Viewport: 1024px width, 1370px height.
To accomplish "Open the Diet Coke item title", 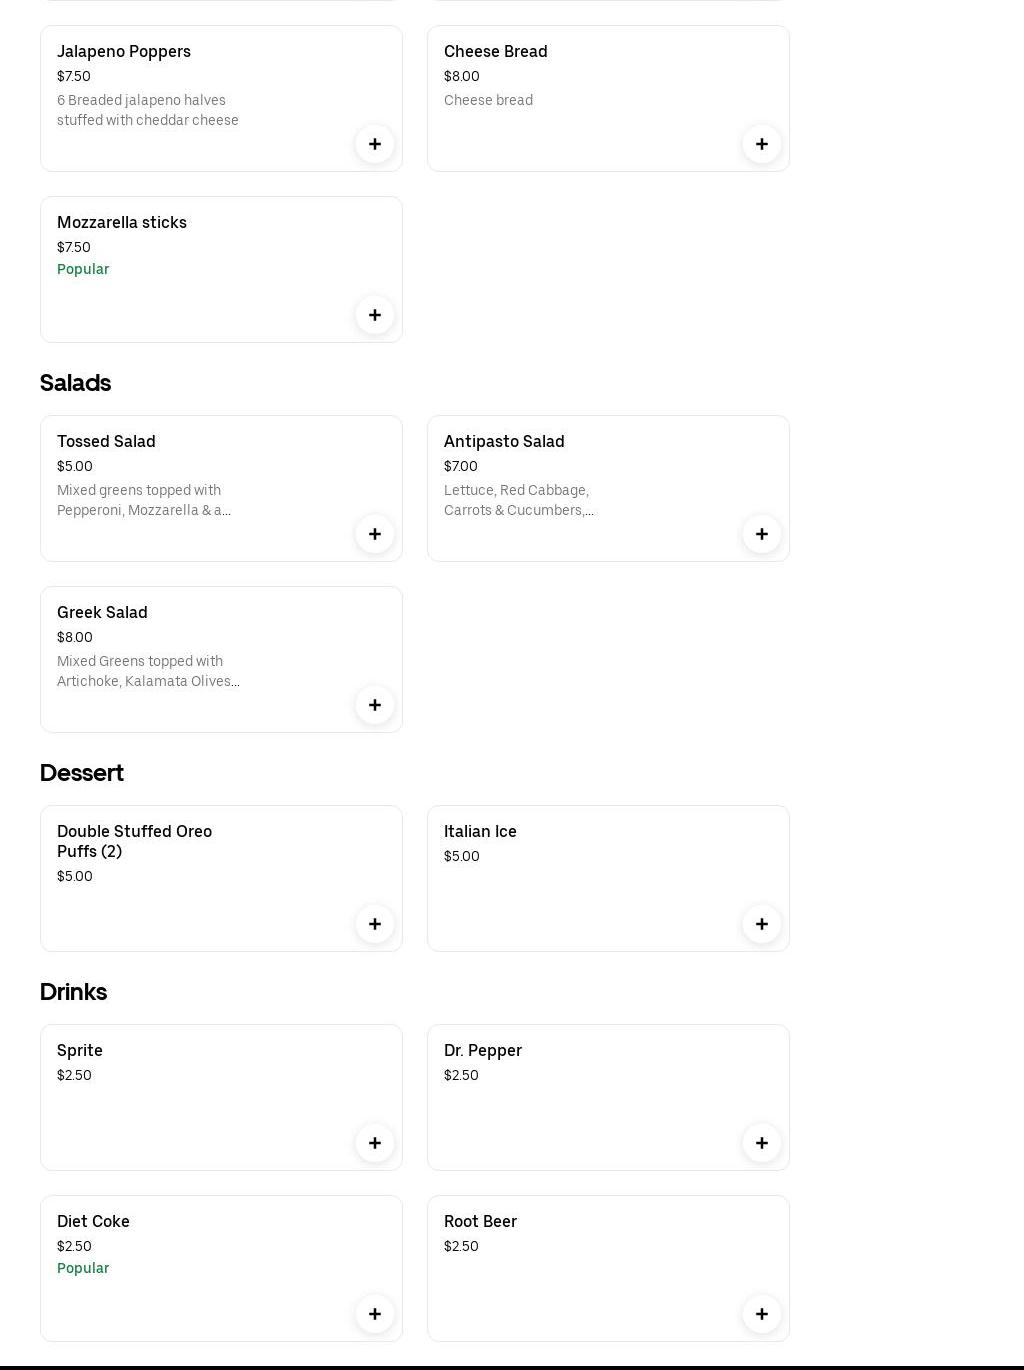I will [x=93, y=1222].
